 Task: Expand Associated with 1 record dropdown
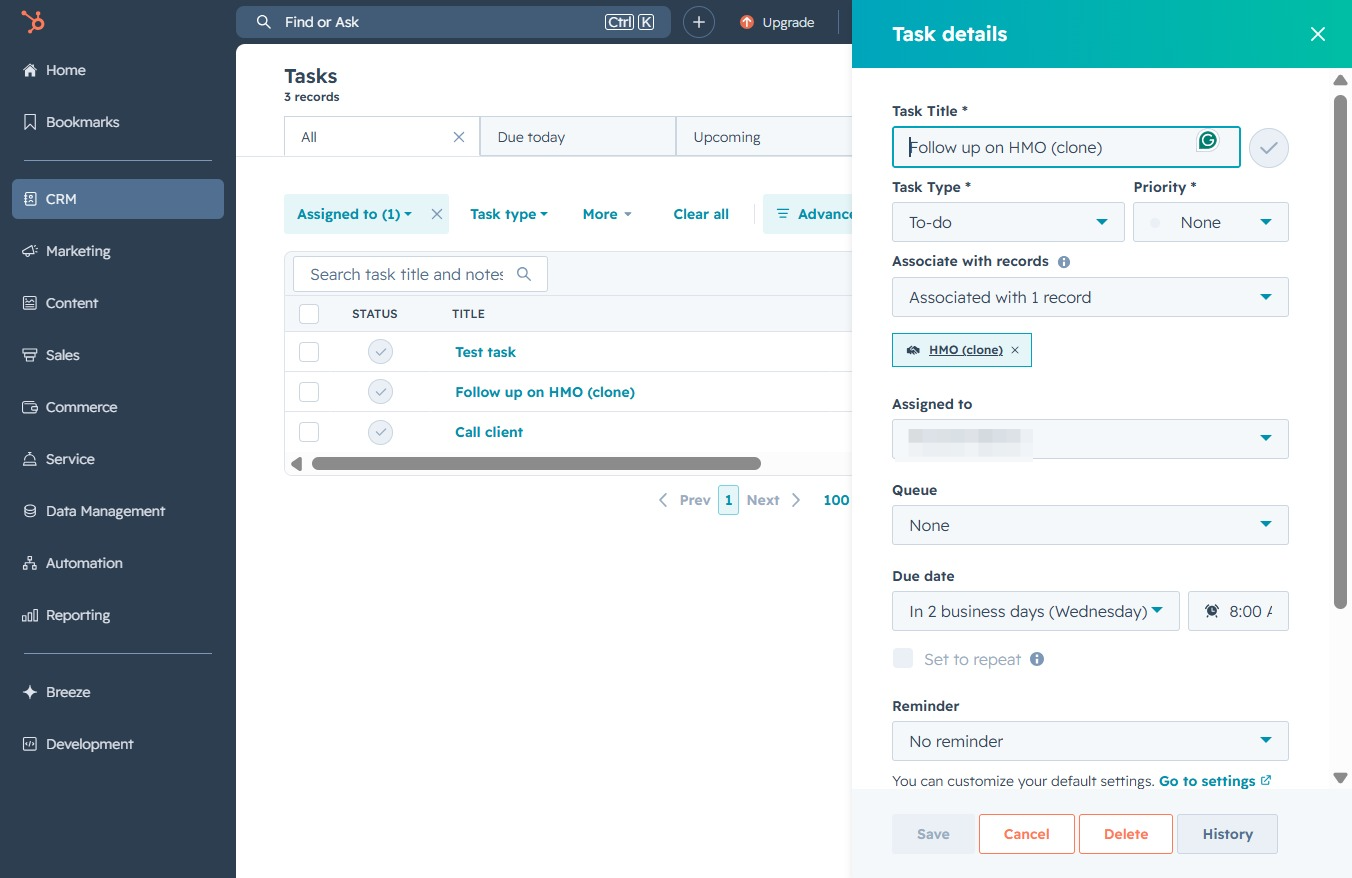1090,297
